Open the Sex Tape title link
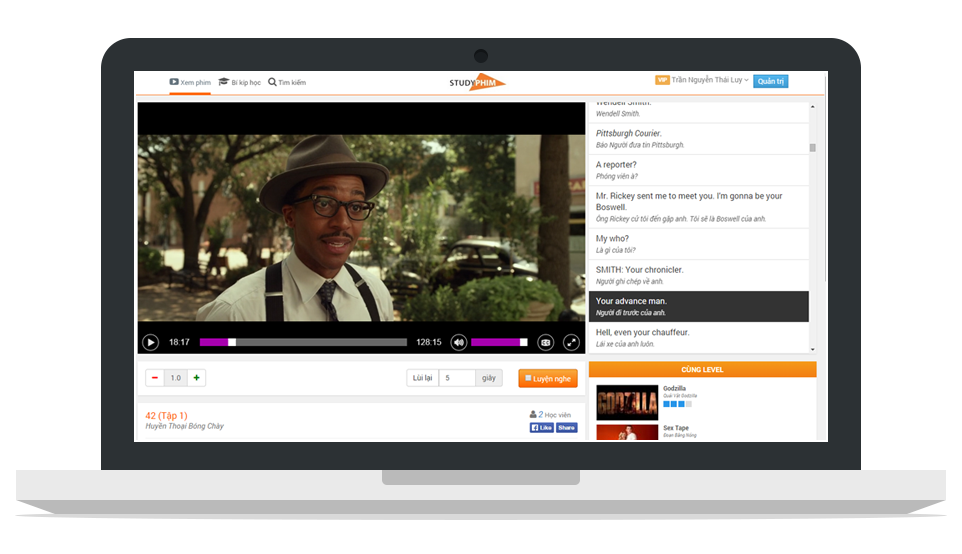 pos(676,428)
